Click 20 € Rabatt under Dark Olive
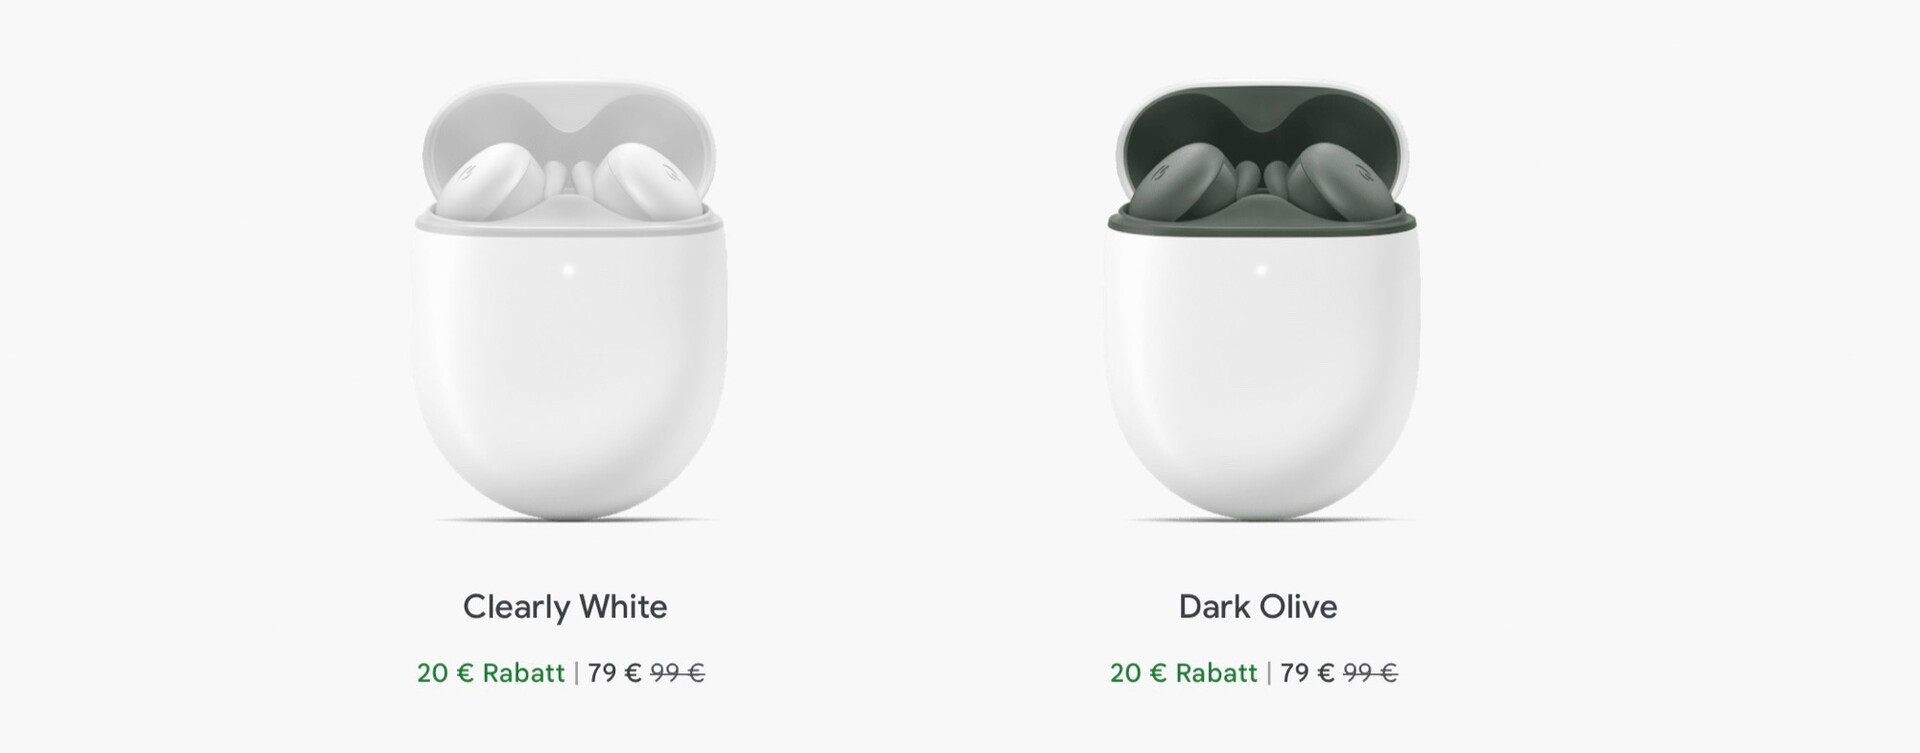Image resolution: width=1920 pixels, height=753 pixels. (1184, 673)
